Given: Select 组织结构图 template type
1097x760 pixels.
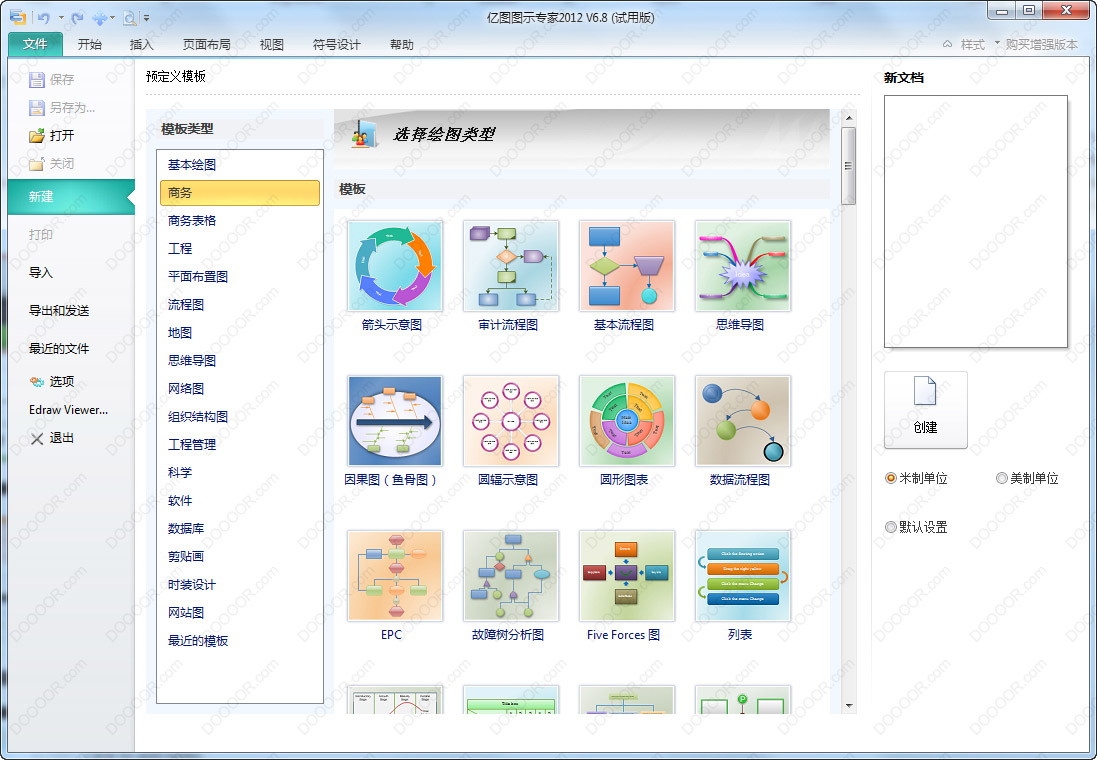Looking at the screenshot, I should [x=198, y=416].
